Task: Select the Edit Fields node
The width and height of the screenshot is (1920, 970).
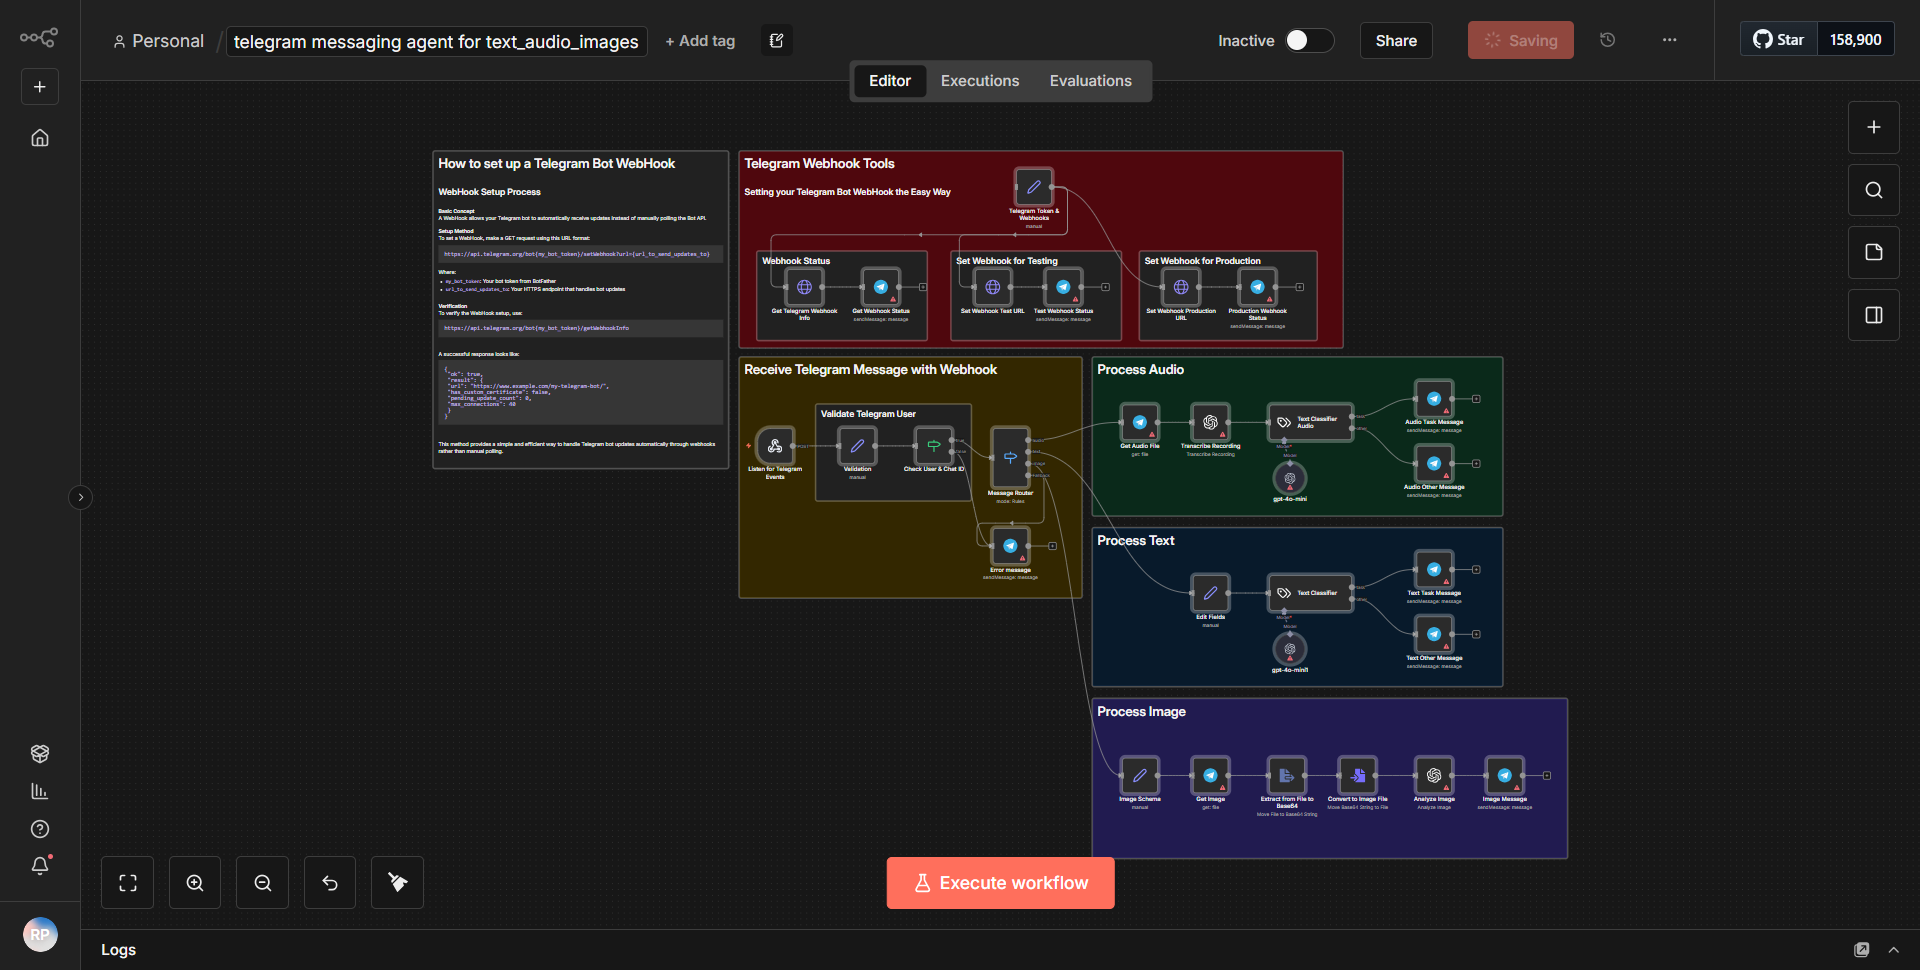Action: coord(1210,593)
